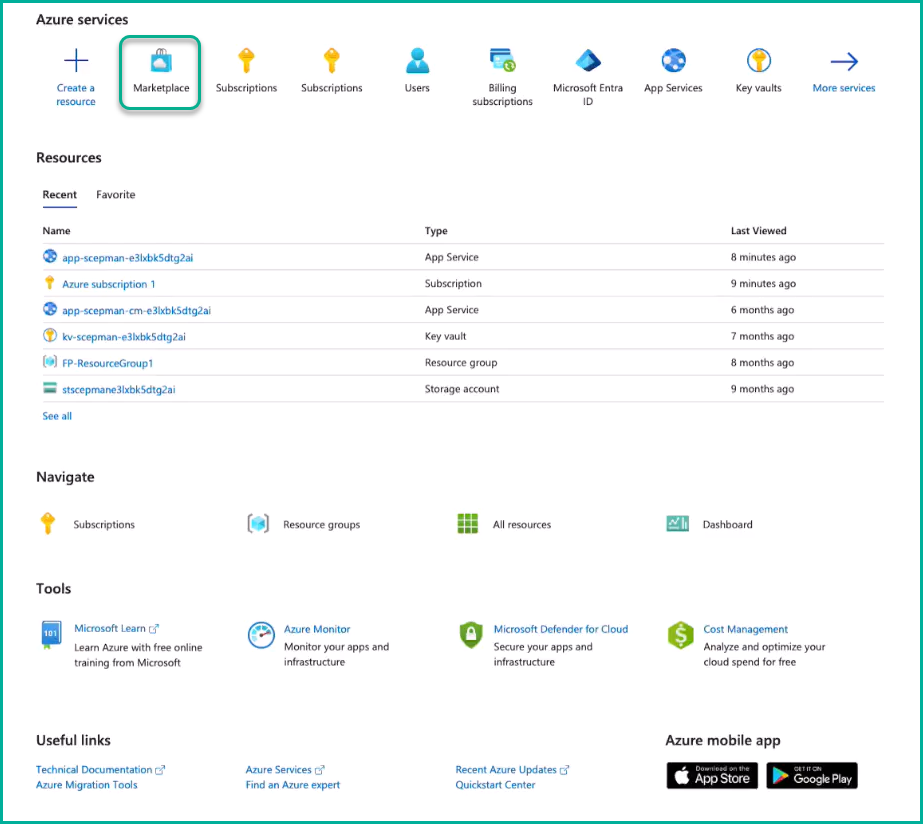Viewport: 923px width, 824px height.
Task: Open the Users service icon
Action: [x=417, y=62]
